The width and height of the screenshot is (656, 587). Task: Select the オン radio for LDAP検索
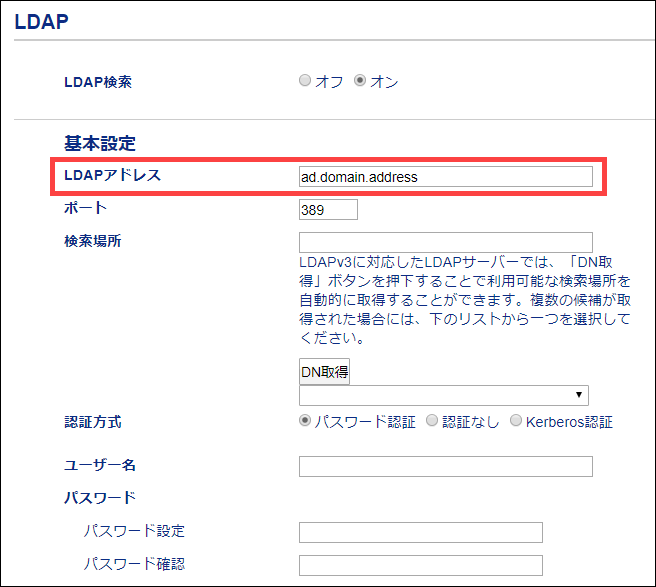[360, 82]
